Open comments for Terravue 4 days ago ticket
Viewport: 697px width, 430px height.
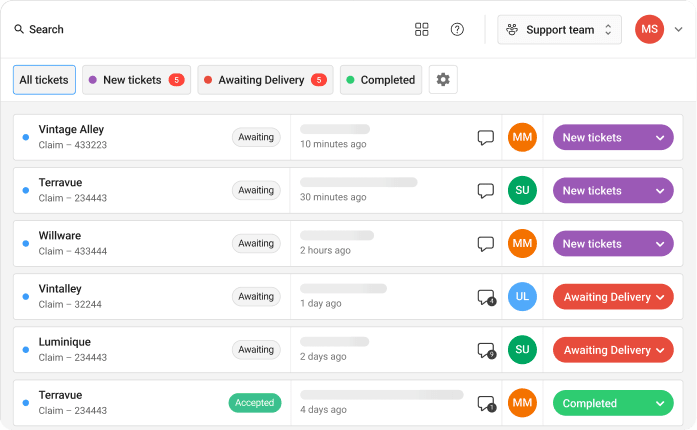(486, 403)
